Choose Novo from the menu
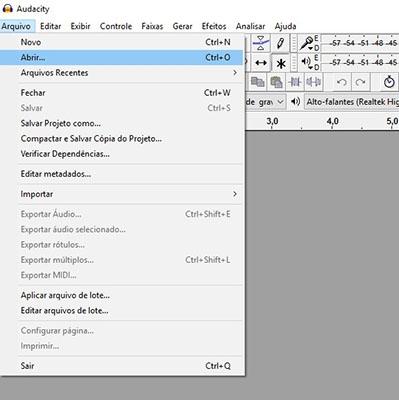The height and width of the screenshot is (400, 399). click(123, 42)
